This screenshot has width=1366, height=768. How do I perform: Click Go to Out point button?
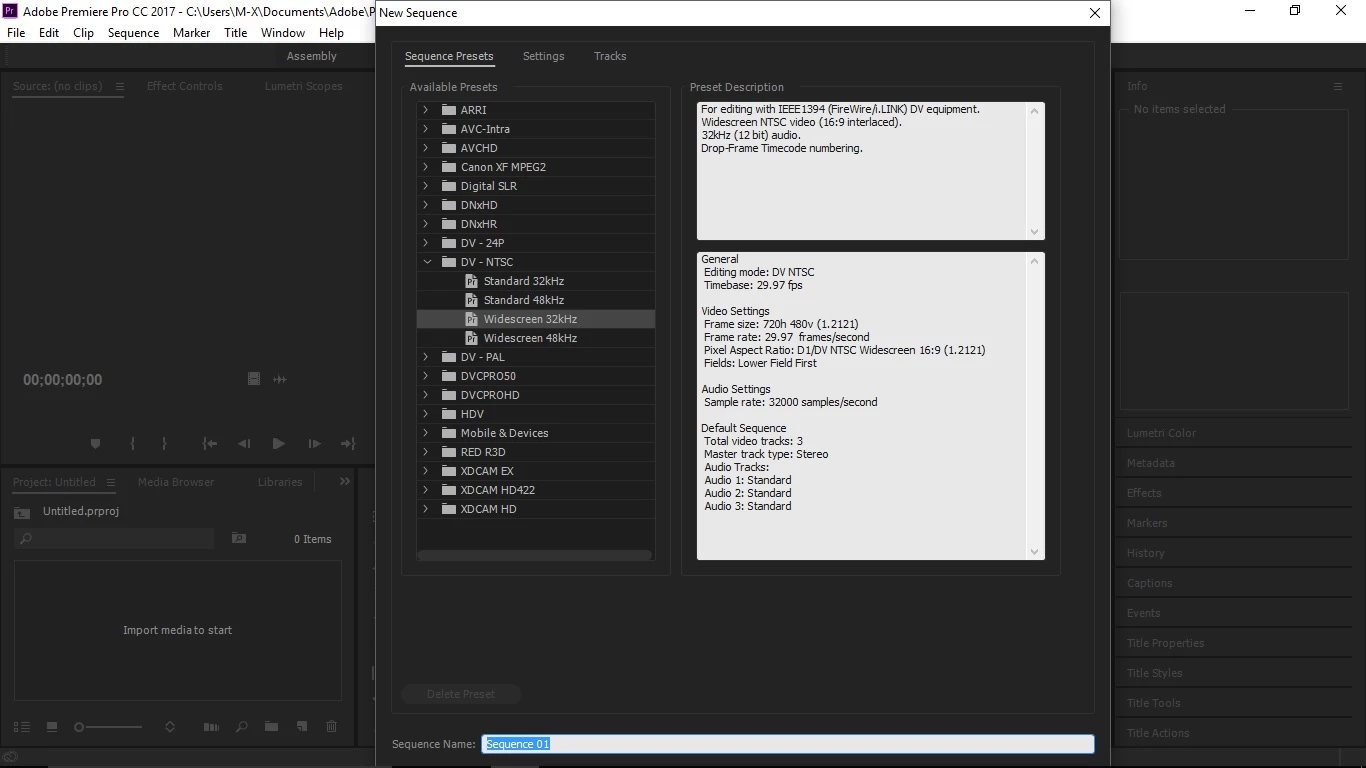click(x=348, y=444)
